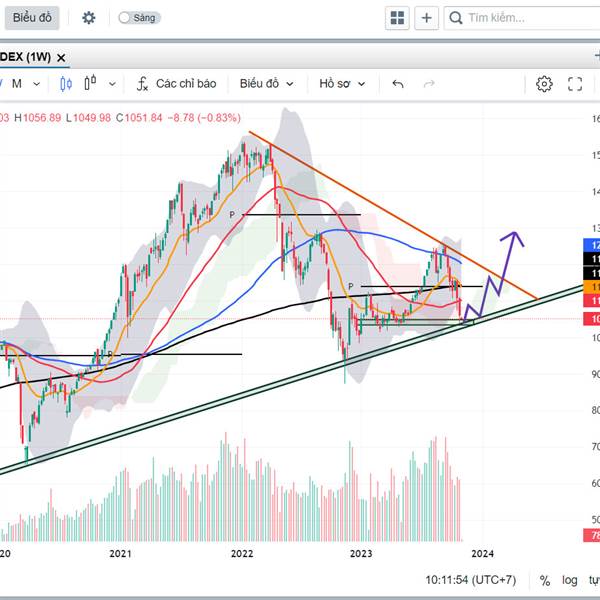Open Các chỉ báo indicators menu
Image resolution: width=600 pixels, height=600 pixels.
point(176,83)
